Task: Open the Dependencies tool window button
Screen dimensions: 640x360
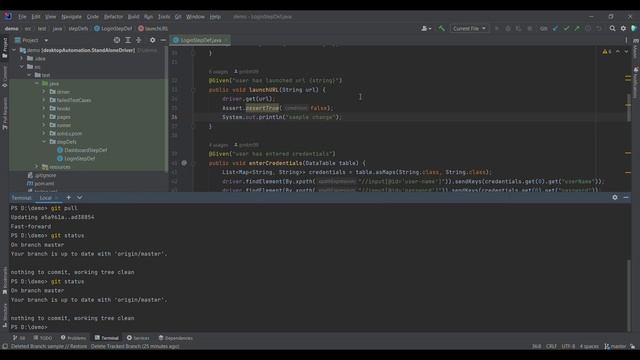Action: click(176, 338)
